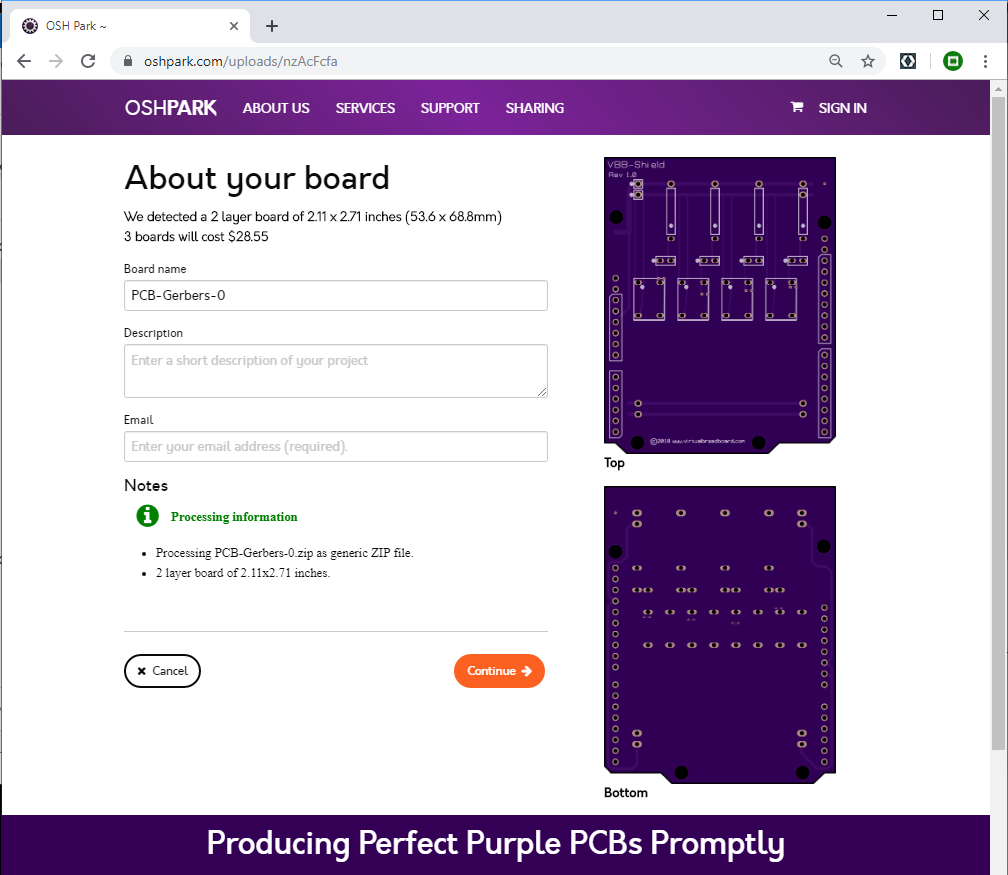
Task: Click the browser back arrow
Action: coord(24,61)
